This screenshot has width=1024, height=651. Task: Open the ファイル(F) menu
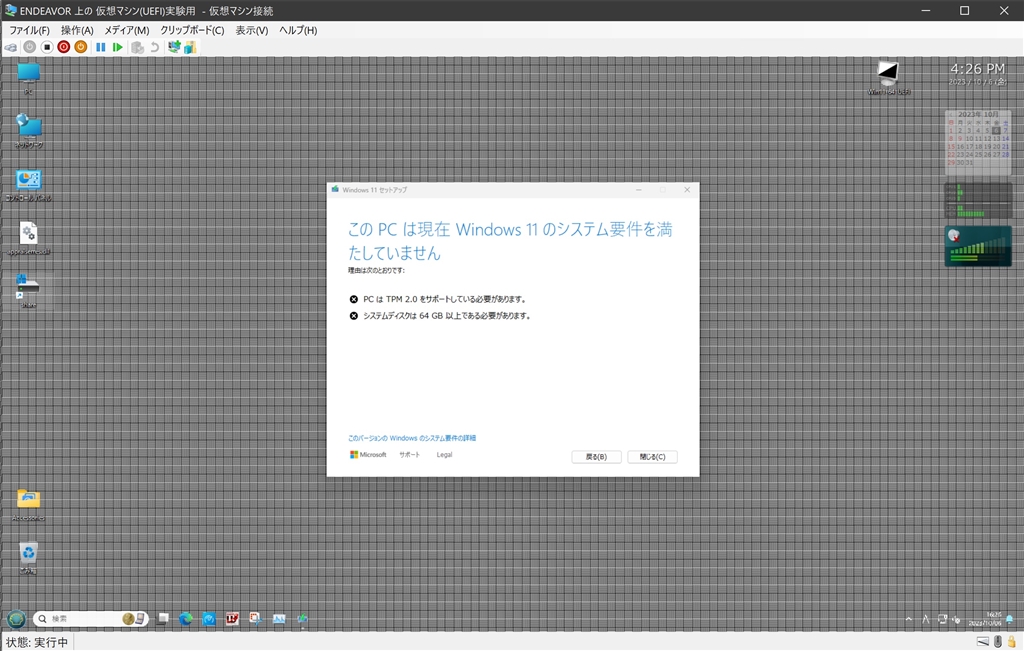[x=29, y=30]
